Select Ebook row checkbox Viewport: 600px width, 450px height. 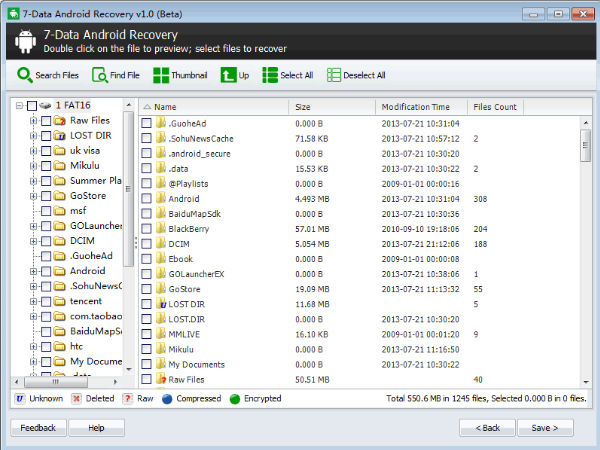click(146, 259)
